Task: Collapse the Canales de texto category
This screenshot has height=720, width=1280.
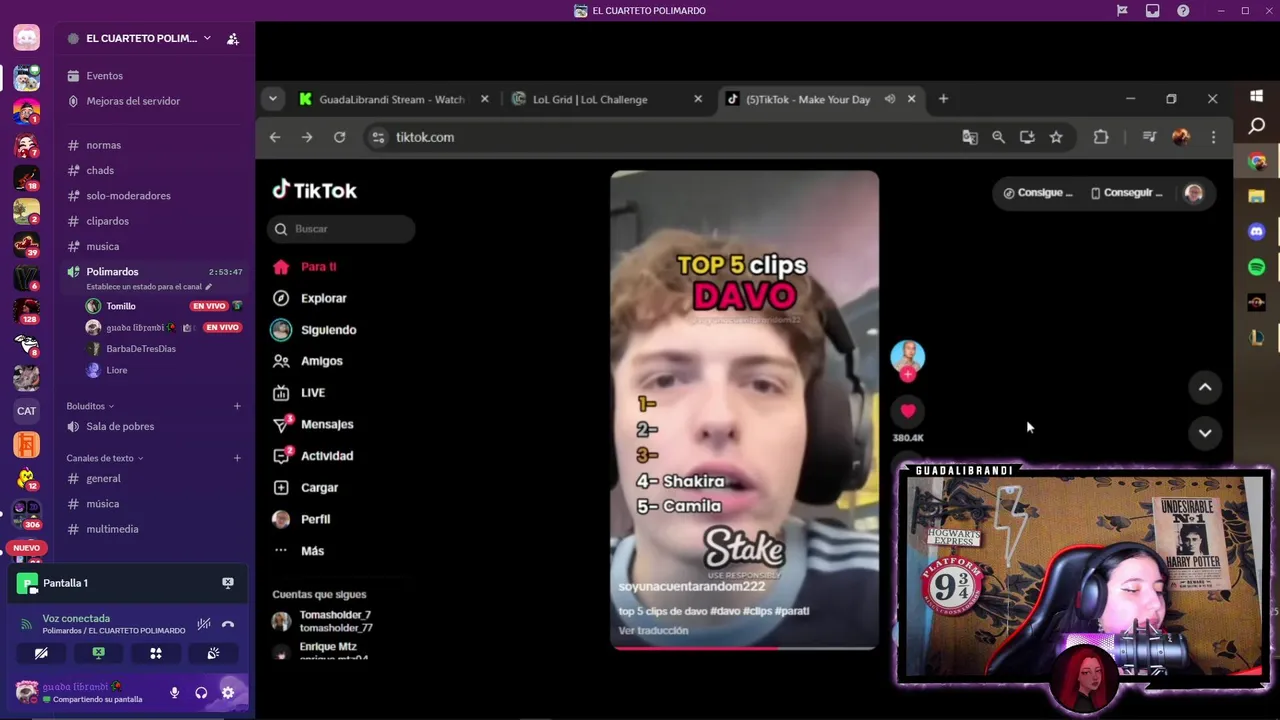Action: click(x=105, y=458)
